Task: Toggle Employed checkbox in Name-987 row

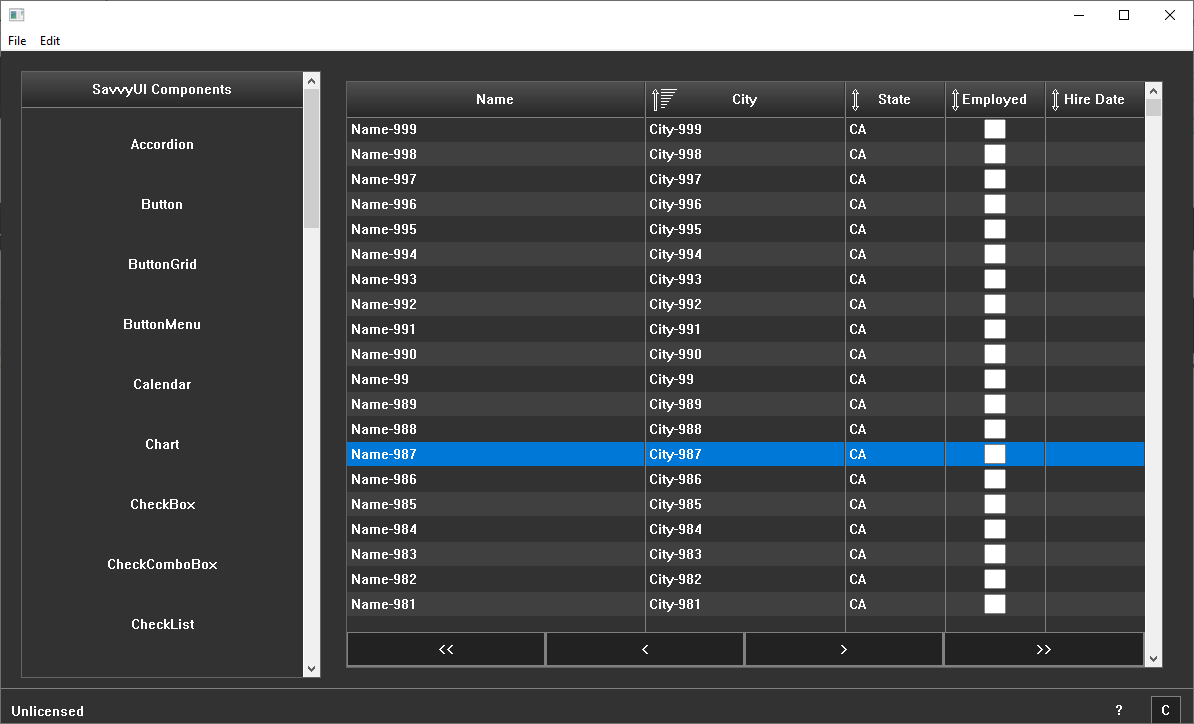Action: click(x=995, y=454)
